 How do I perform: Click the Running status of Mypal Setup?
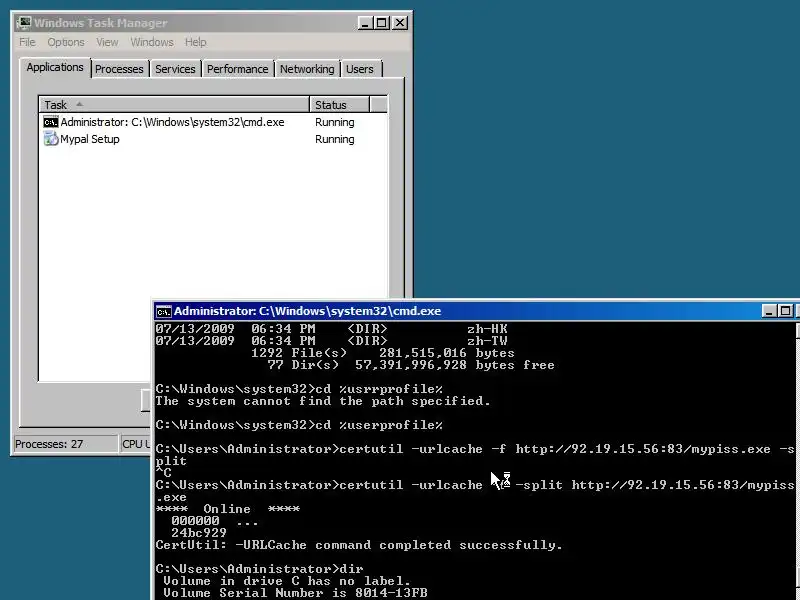[335, 139]
